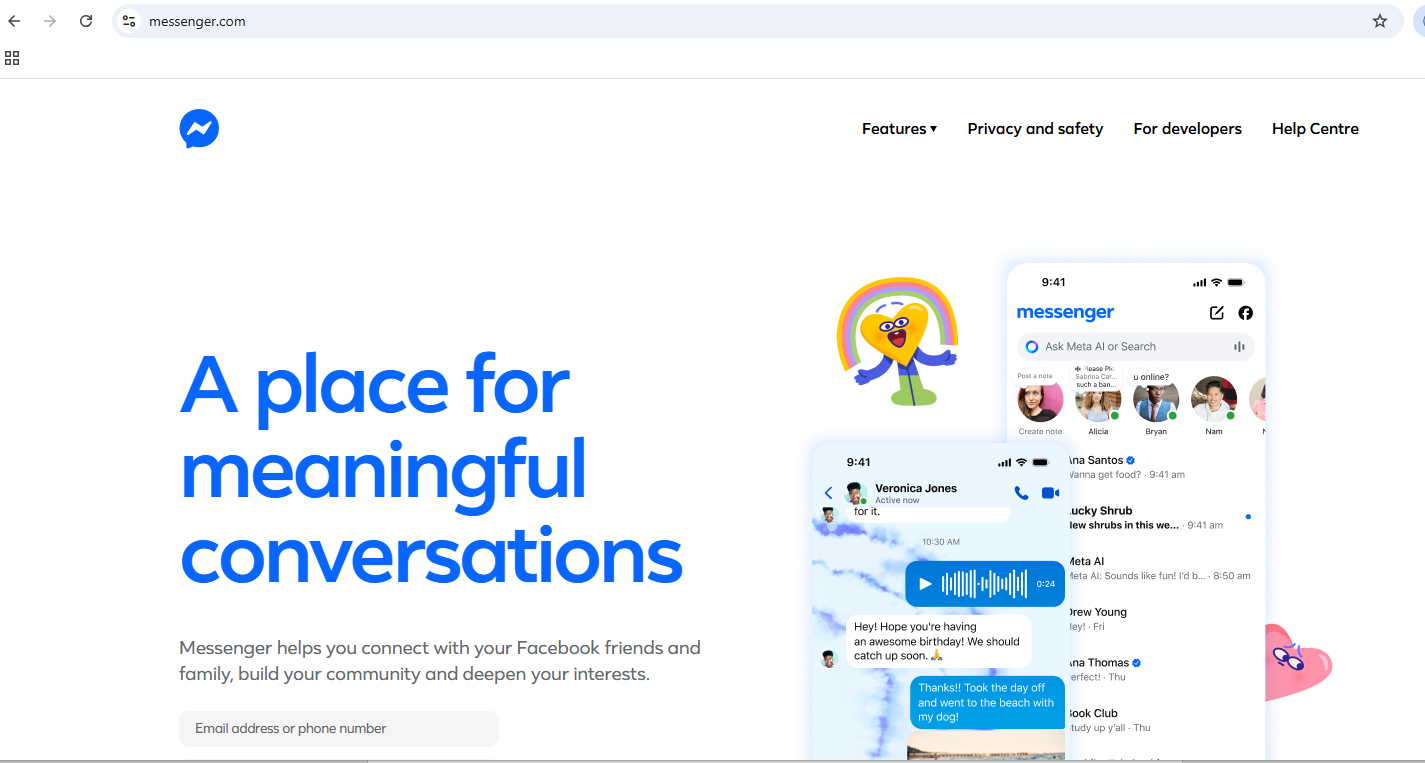Play the voice message audio clip
Image resolution: width=1425 pixels, height=763 pixels.
(x=926, y=584)
